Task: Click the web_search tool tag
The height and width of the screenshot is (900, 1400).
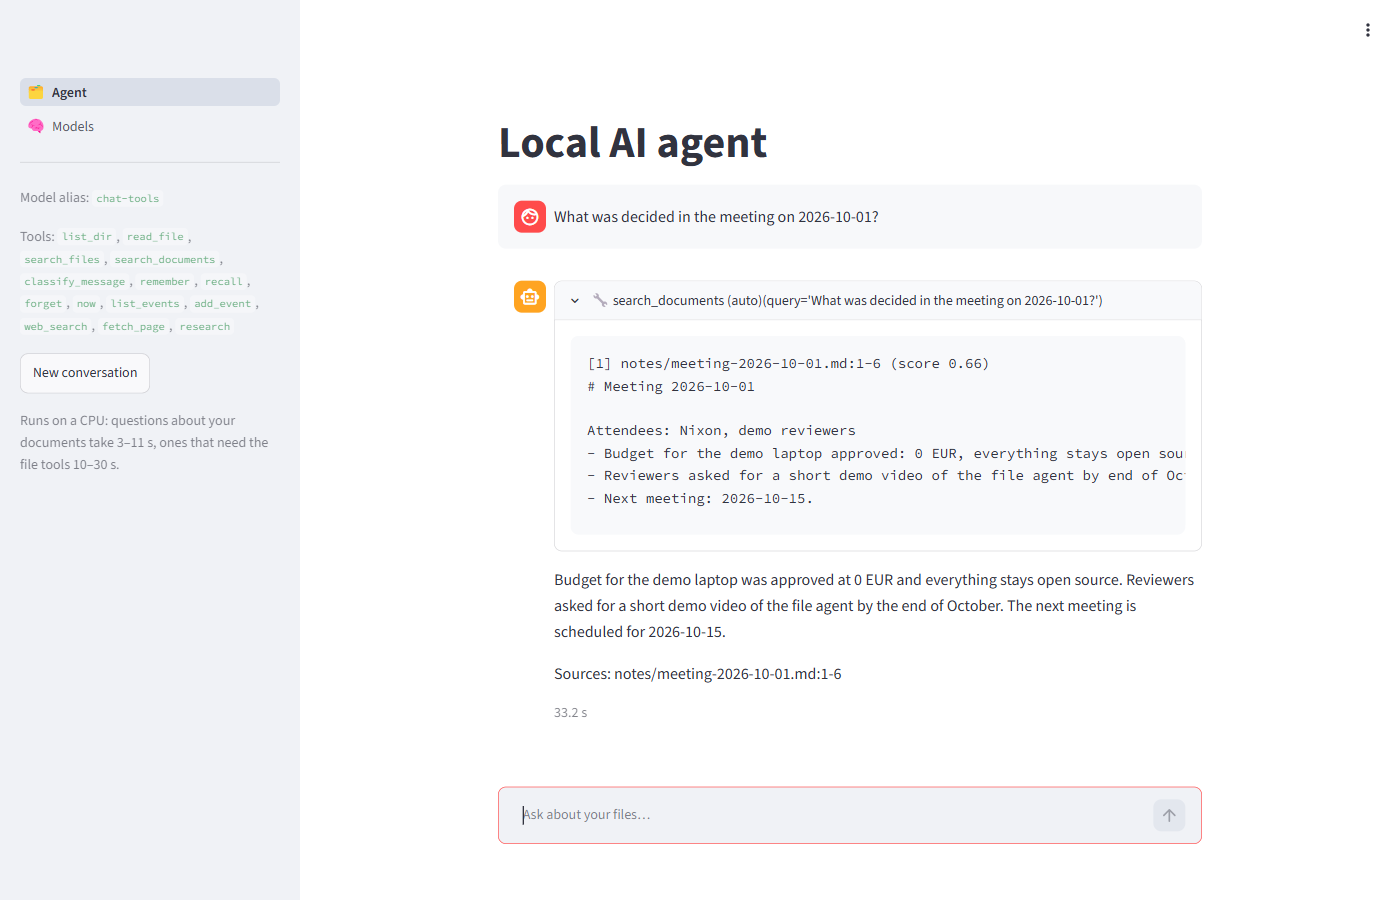Action: point(56,327)
